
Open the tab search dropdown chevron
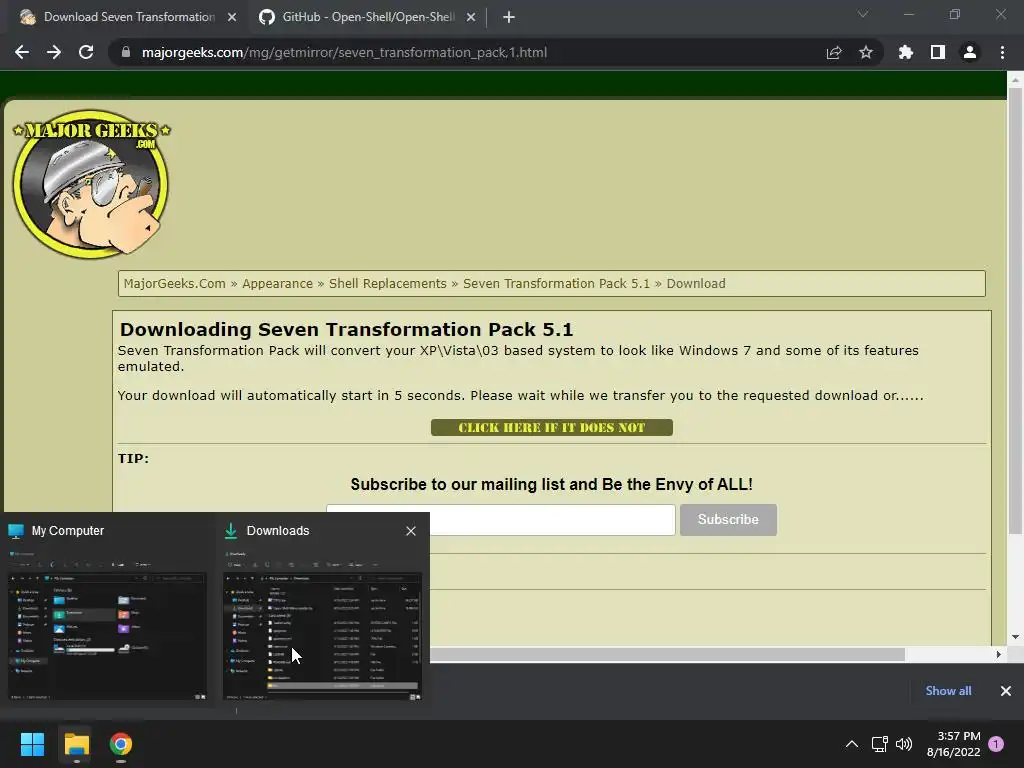click(x=863, y=14)
